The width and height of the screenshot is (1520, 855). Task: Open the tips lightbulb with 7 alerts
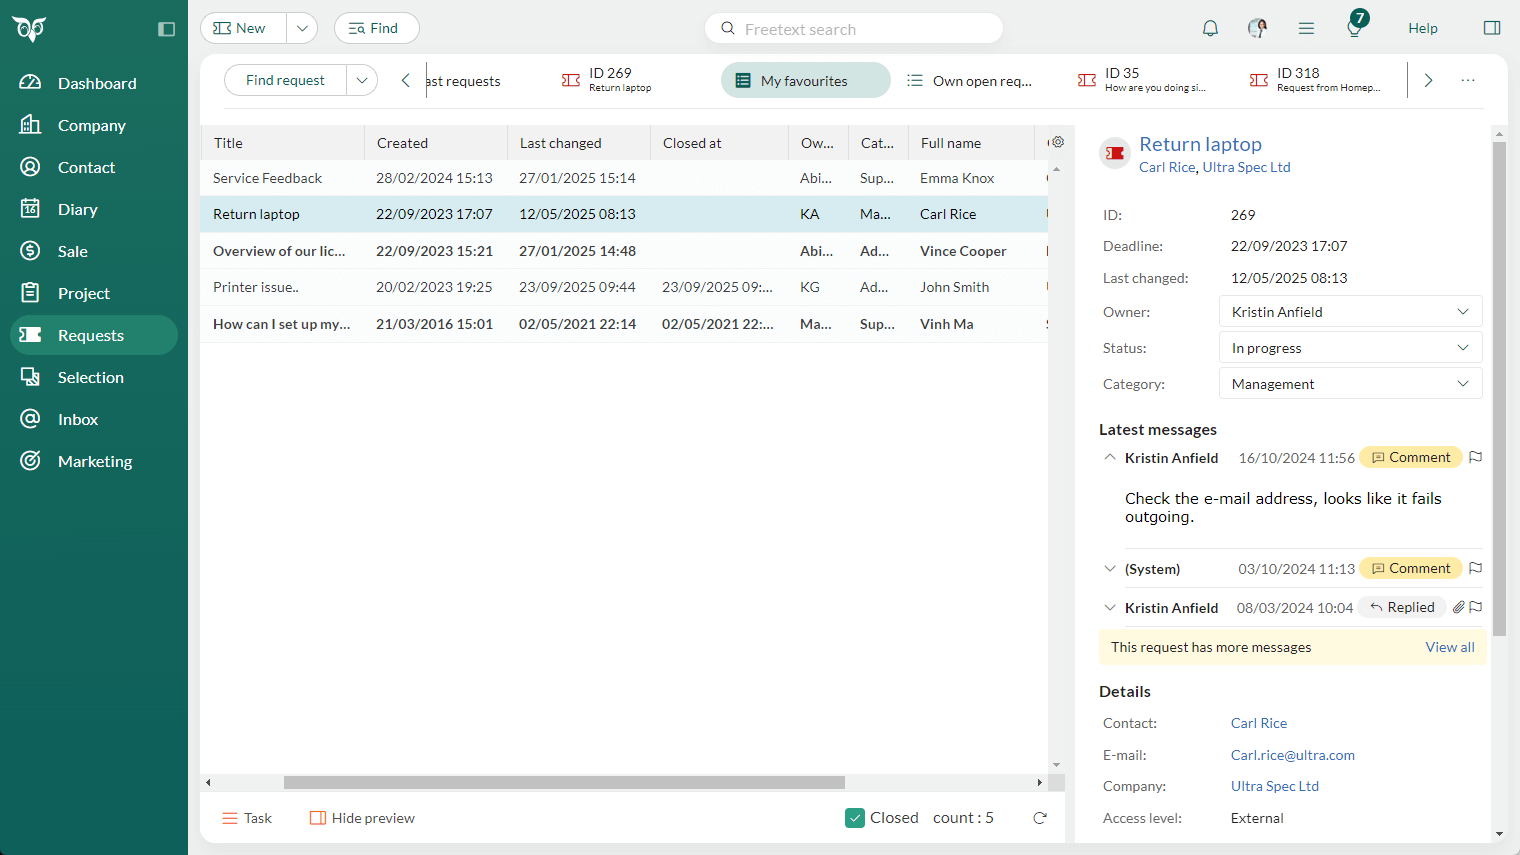(x=1354, y=28)
